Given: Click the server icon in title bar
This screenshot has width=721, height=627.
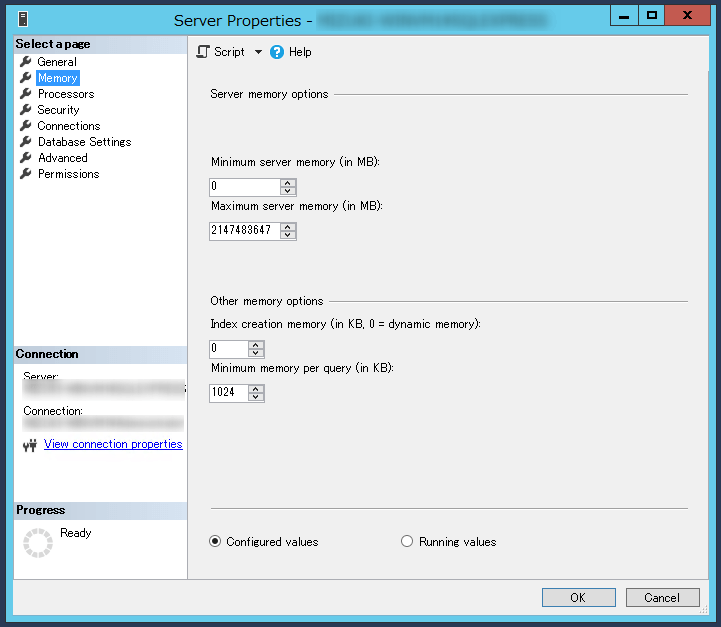Looking at the screenshot, I should point(23,19).
